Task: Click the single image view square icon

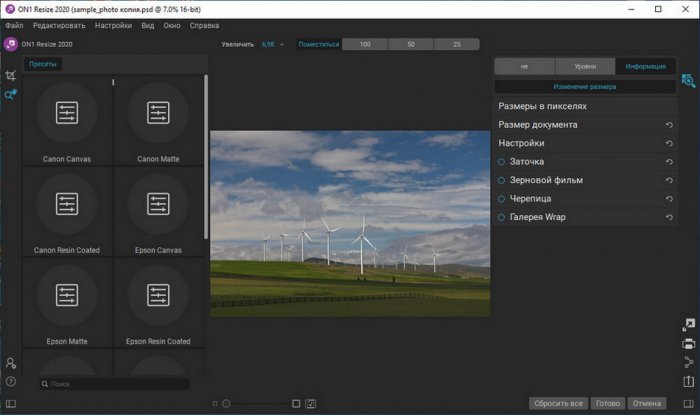Action: coord(296,403)
